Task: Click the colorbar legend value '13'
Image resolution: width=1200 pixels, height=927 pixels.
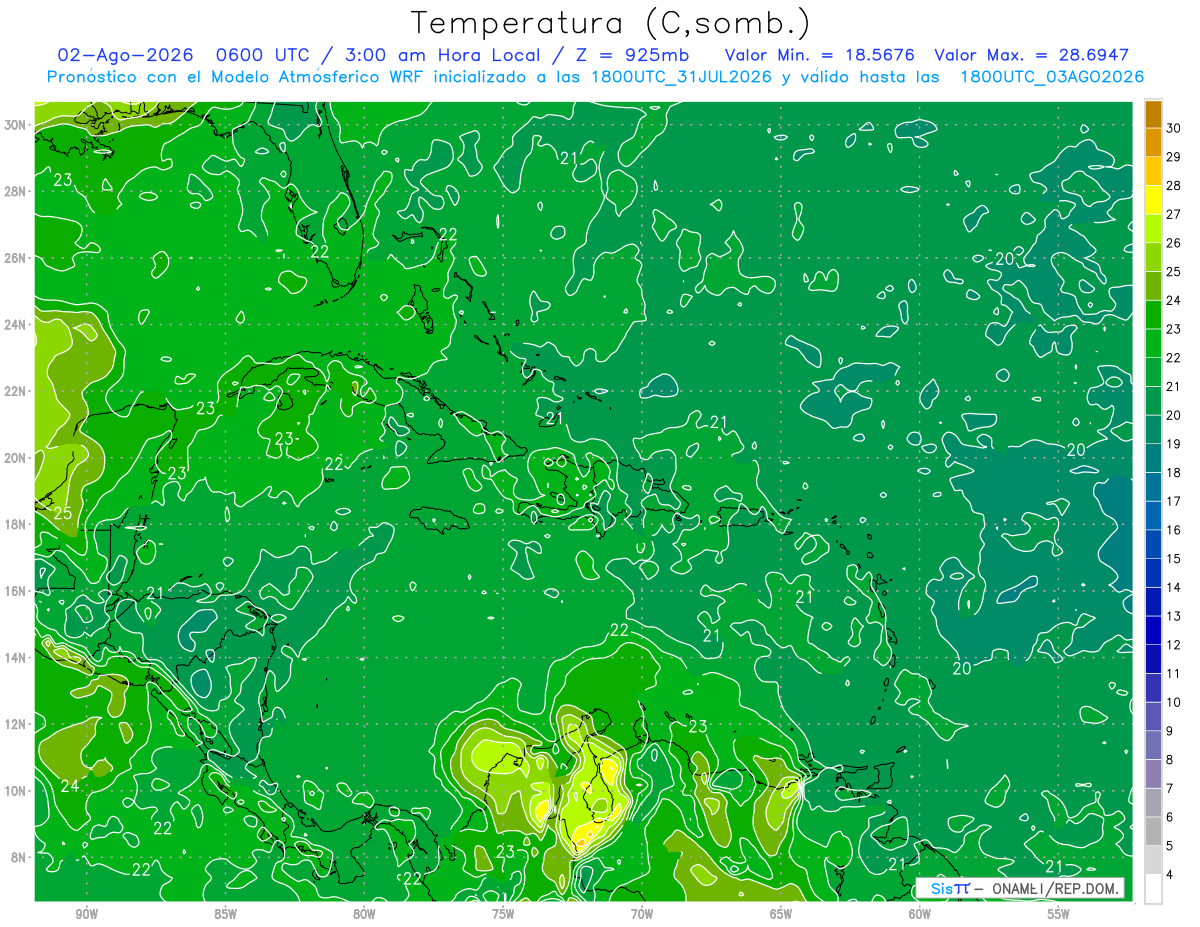Action: [1173, 616]
